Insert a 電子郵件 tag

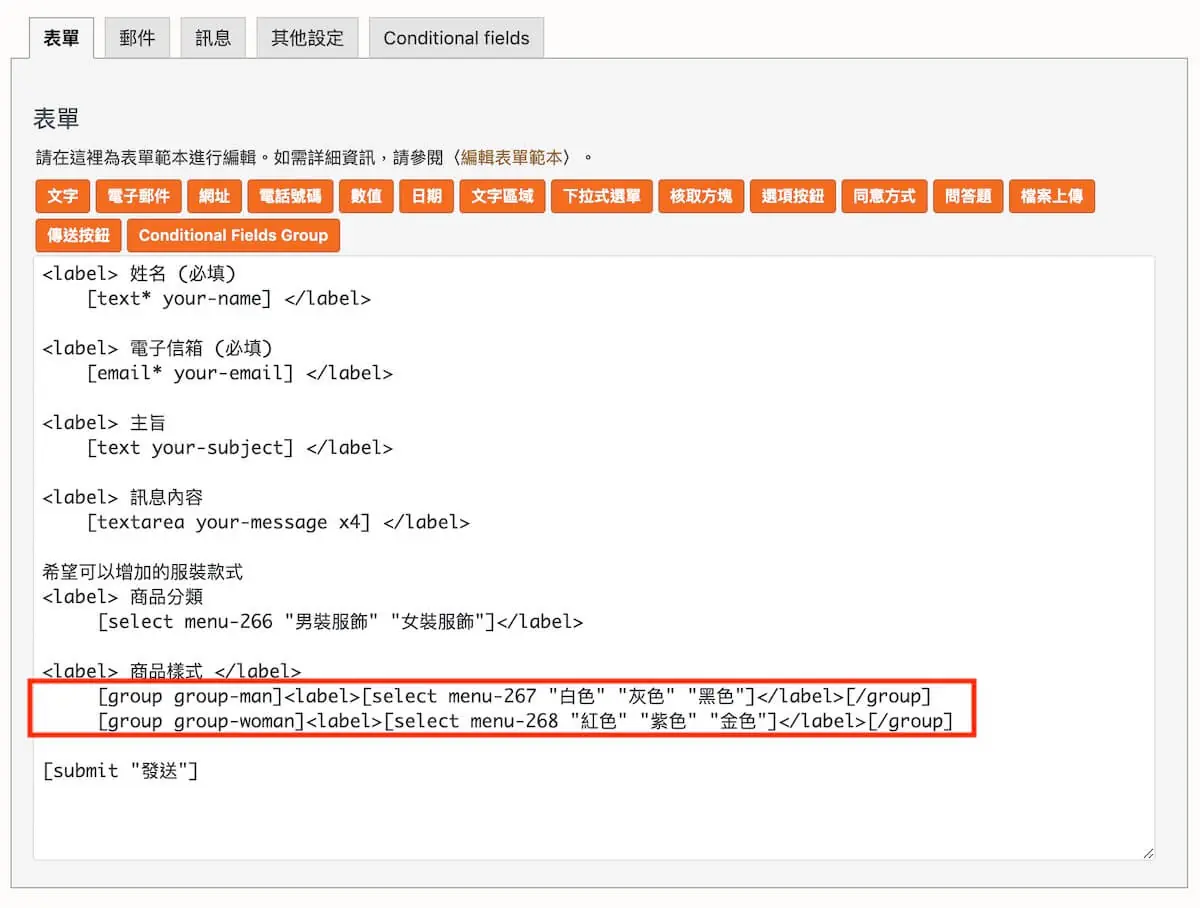[139, 196]
